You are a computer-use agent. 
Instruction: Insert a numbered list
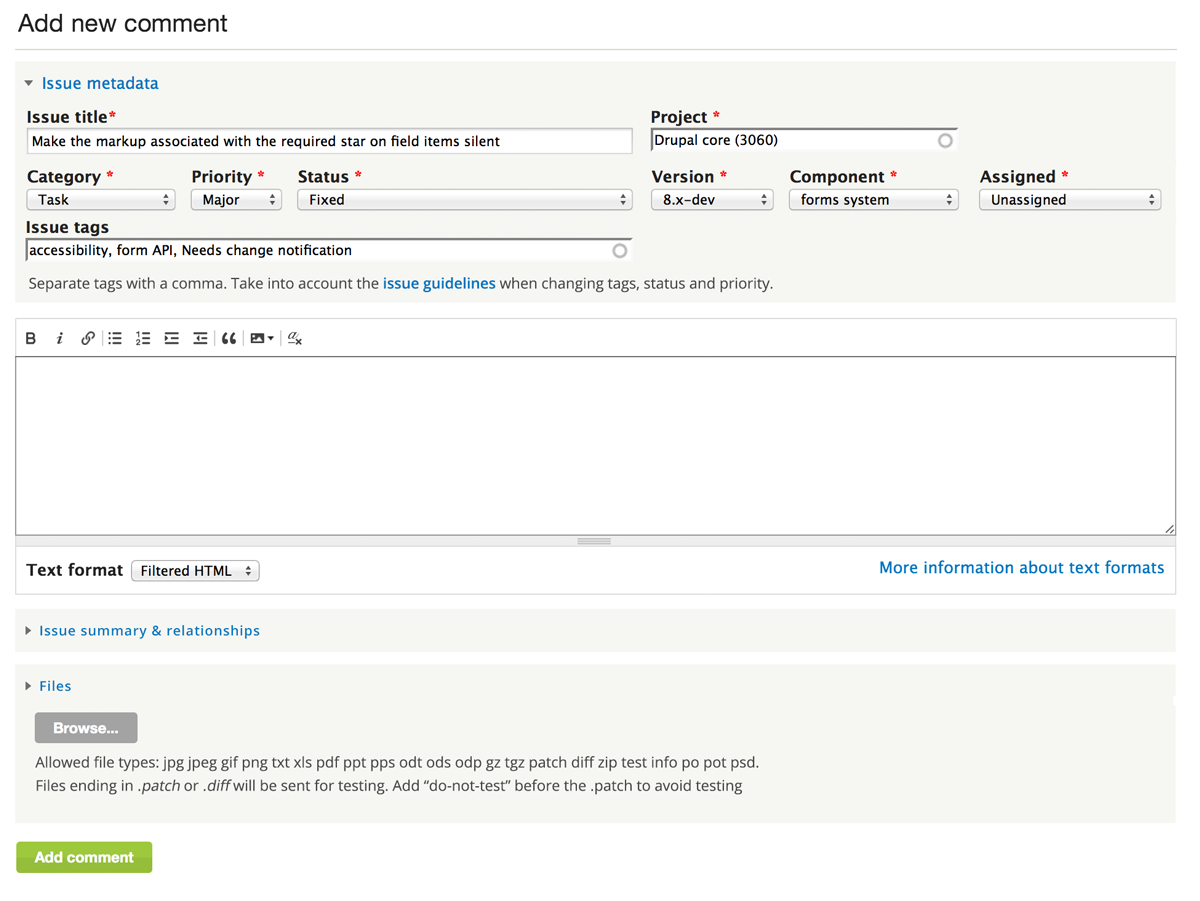coord(143,339)
